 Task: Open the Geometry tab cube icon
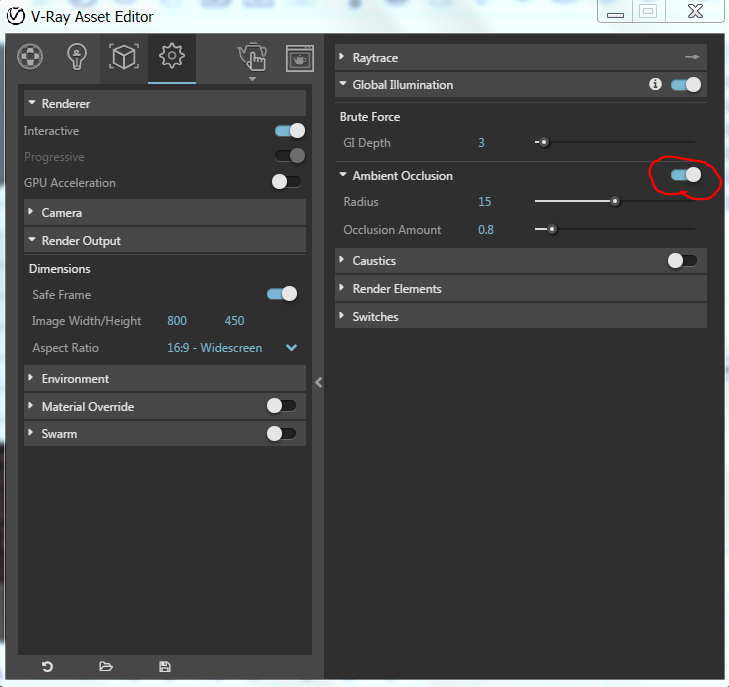pyautogui.click(x=124, y=57)
